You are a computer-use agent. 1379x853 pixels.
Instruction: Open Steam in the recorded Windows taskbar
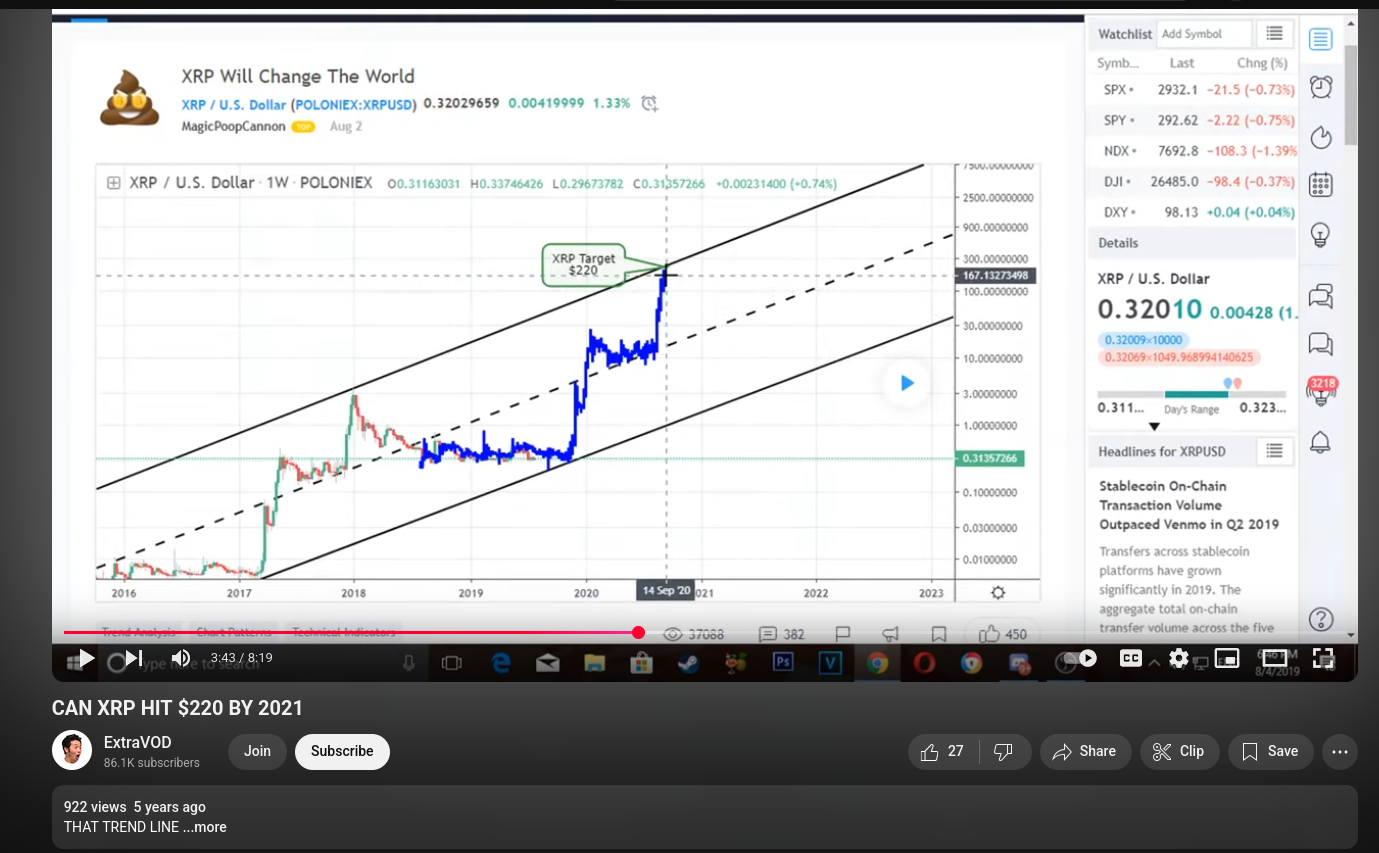[x=688, y=662]
